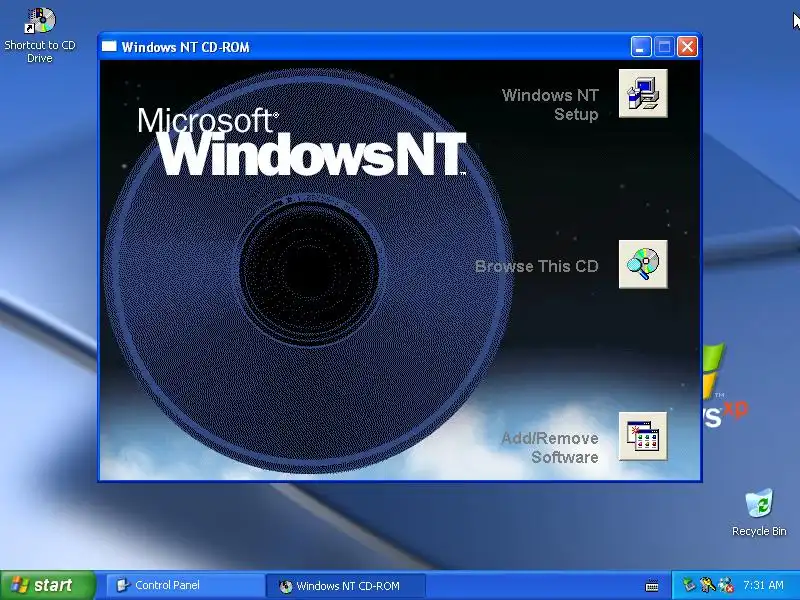Launch Windows NT Setup icon
Image resolution: width=800 pixels, height=600 pixels.
click(x=643, y=93)
